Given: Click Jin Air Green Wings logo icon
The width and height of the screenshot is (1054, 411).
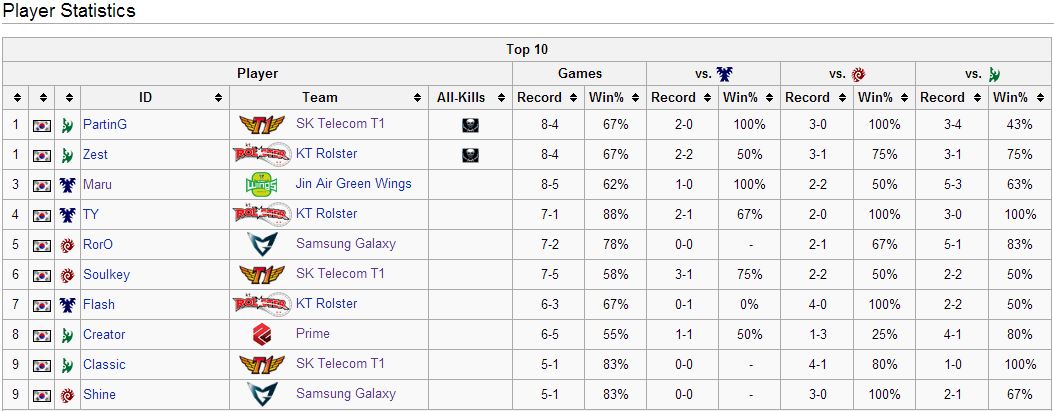Looking at the screenshot, I should (261, 185).
